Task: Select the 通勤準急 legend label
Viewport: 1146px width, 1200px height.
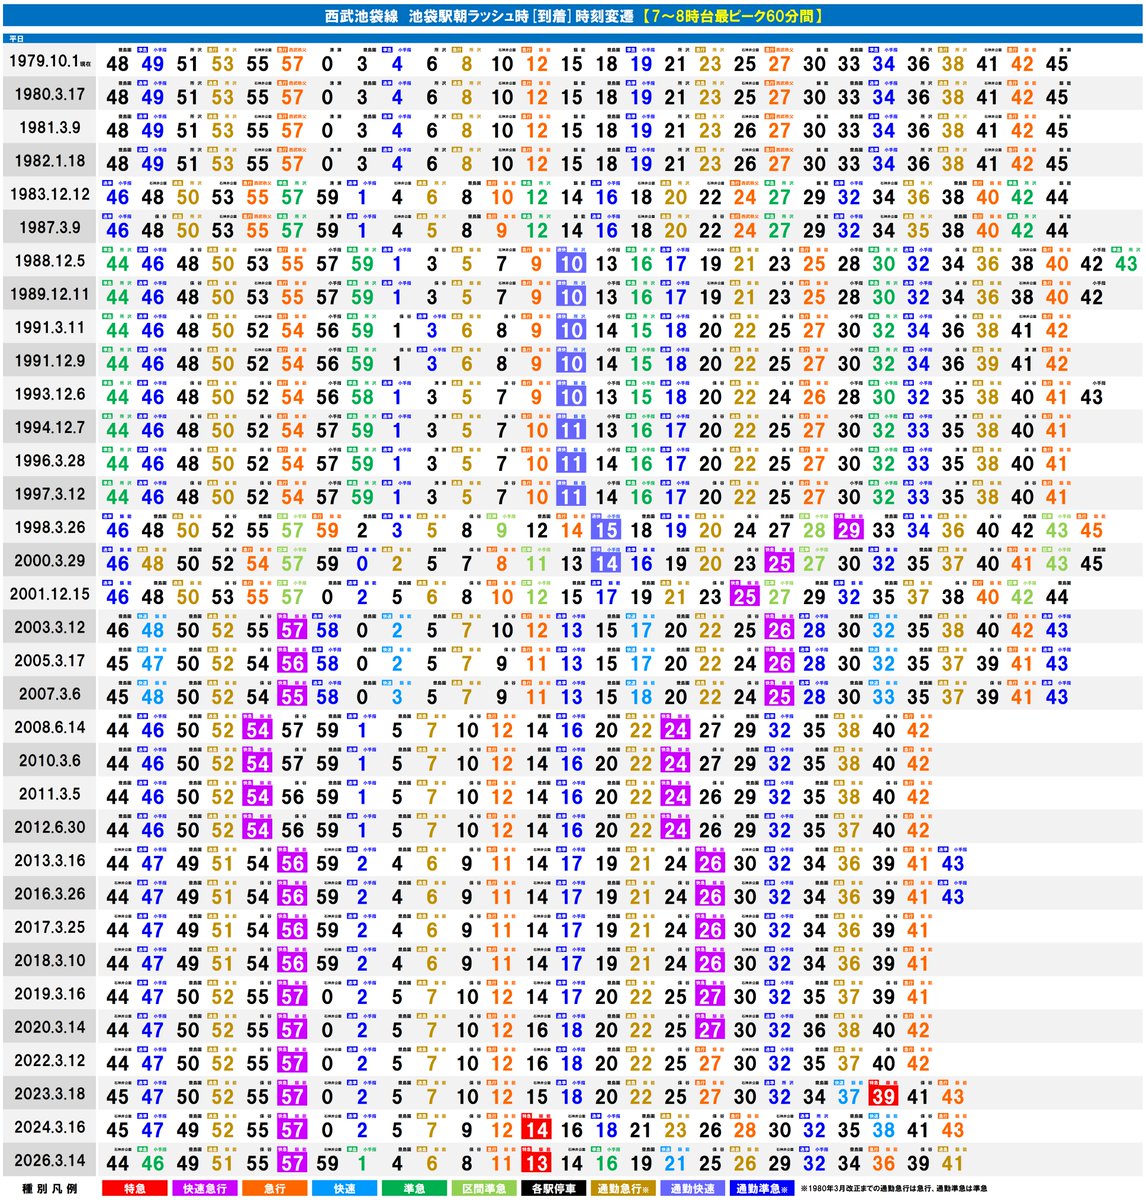Action: point(760,1189)
